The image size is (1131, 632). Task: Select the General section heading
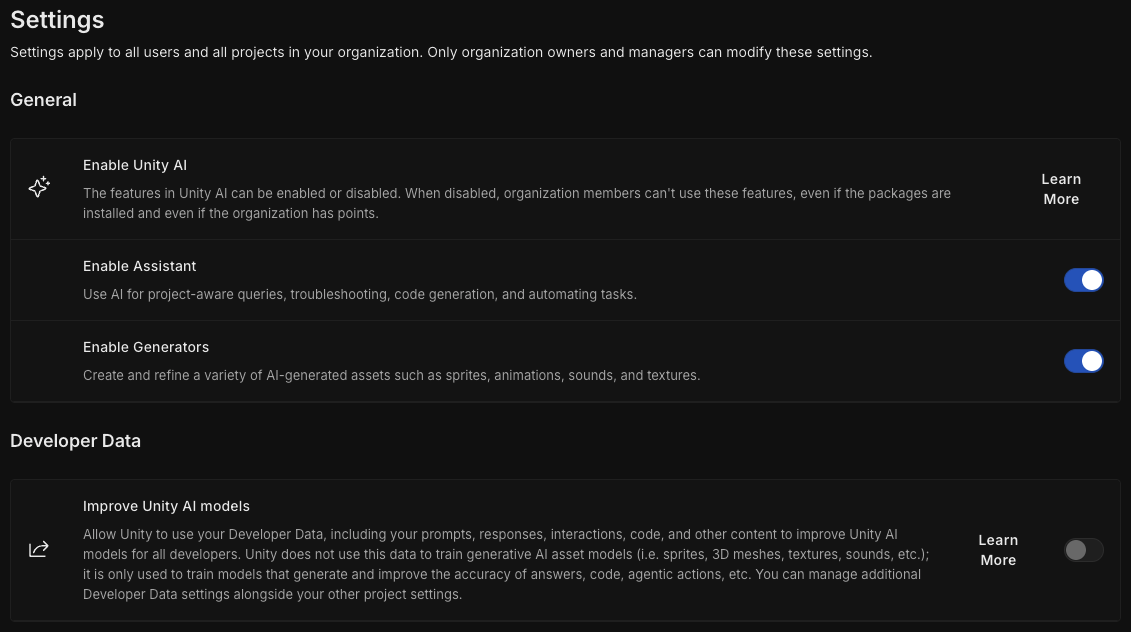pyautogui.click(x=43, y=100)
